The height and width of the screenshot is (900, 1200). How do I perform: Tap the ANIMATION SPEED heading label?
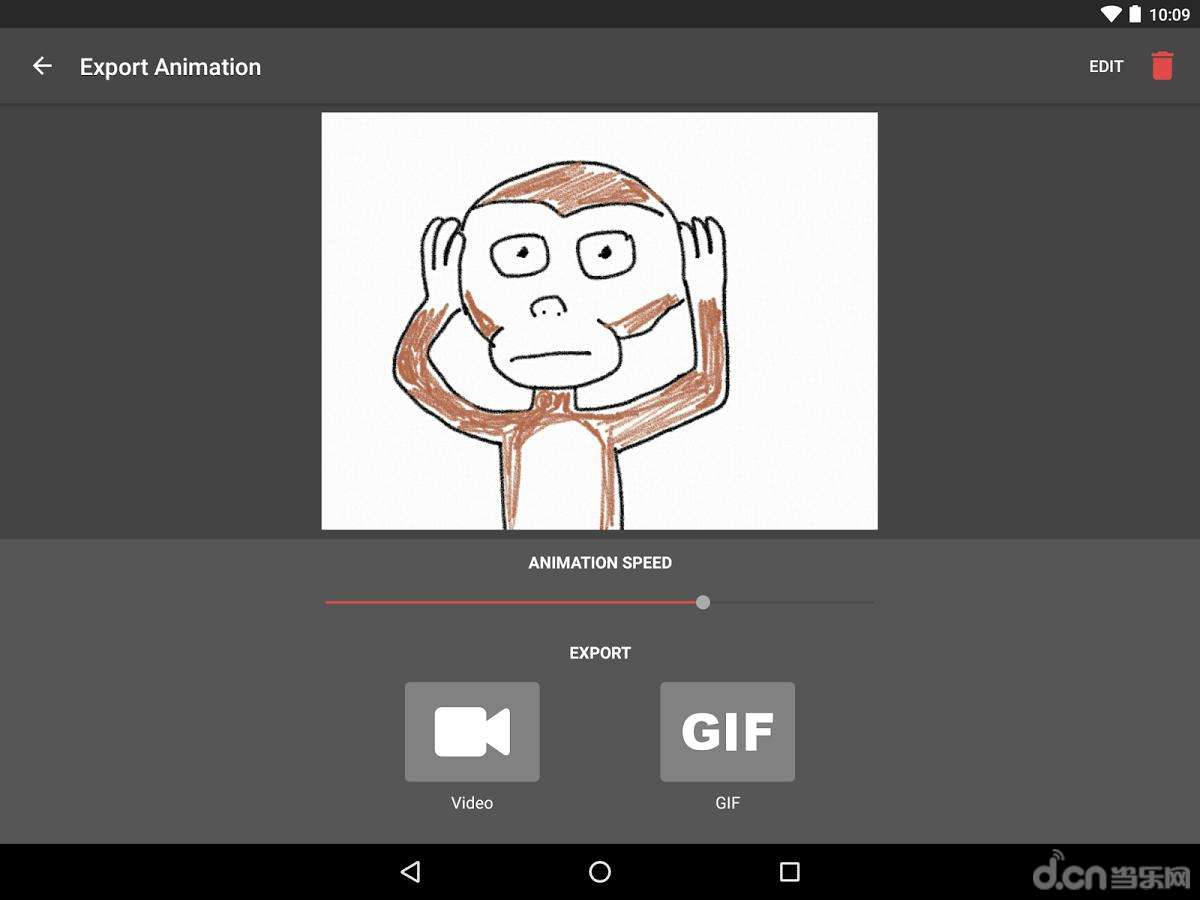click(x=600, y=563)
